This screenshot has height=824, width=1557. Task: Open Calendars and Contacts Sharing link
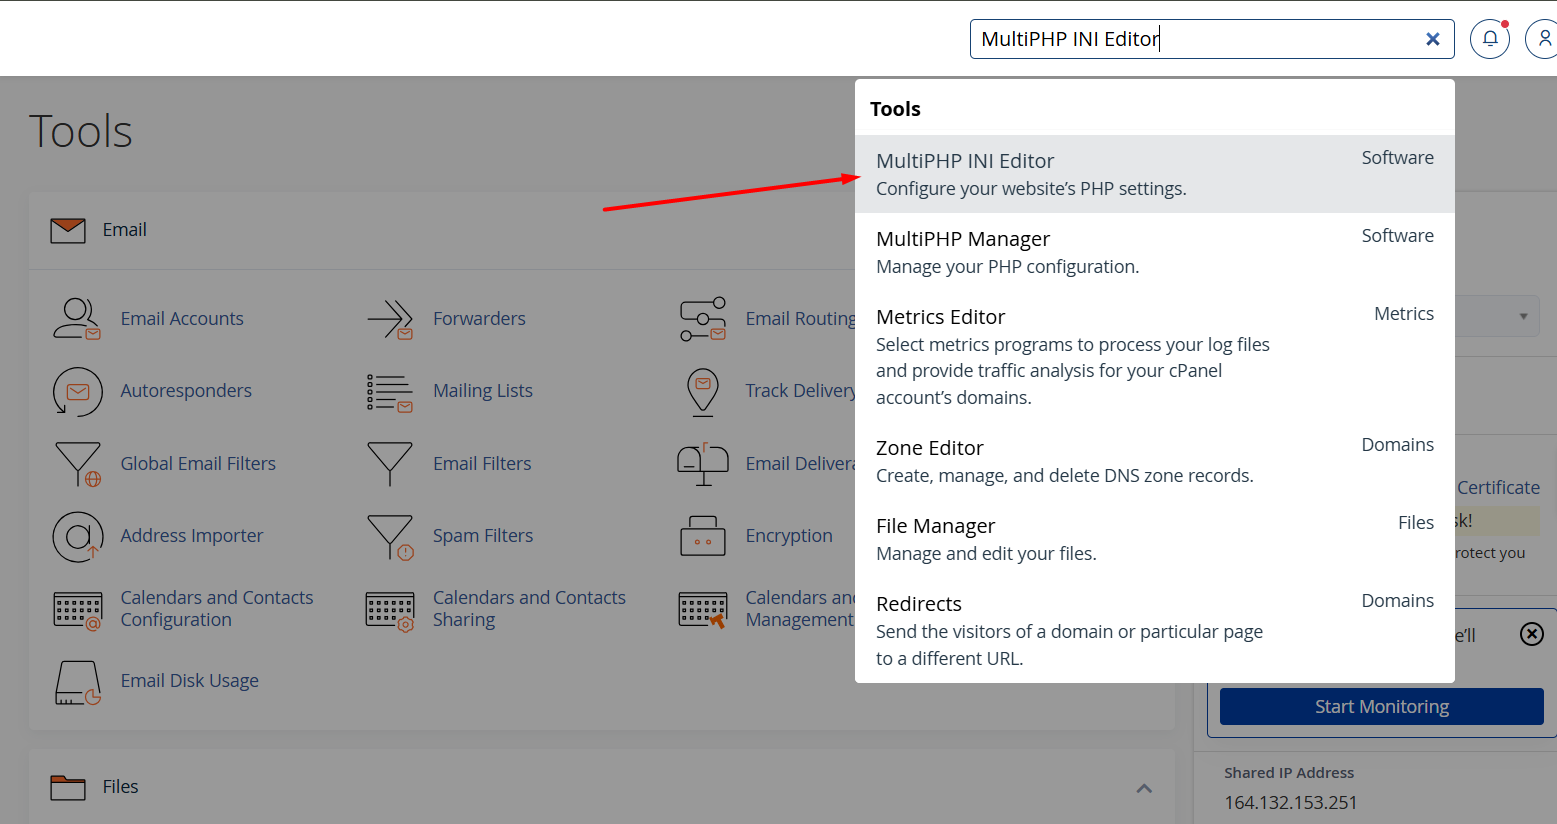click(x=529, y=608)
